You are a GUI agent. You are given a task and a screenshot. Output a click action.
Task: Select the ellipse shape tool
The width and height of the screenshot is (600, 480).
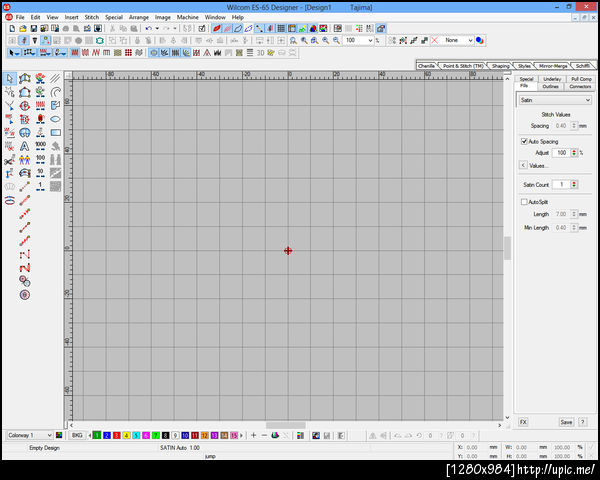55,119
